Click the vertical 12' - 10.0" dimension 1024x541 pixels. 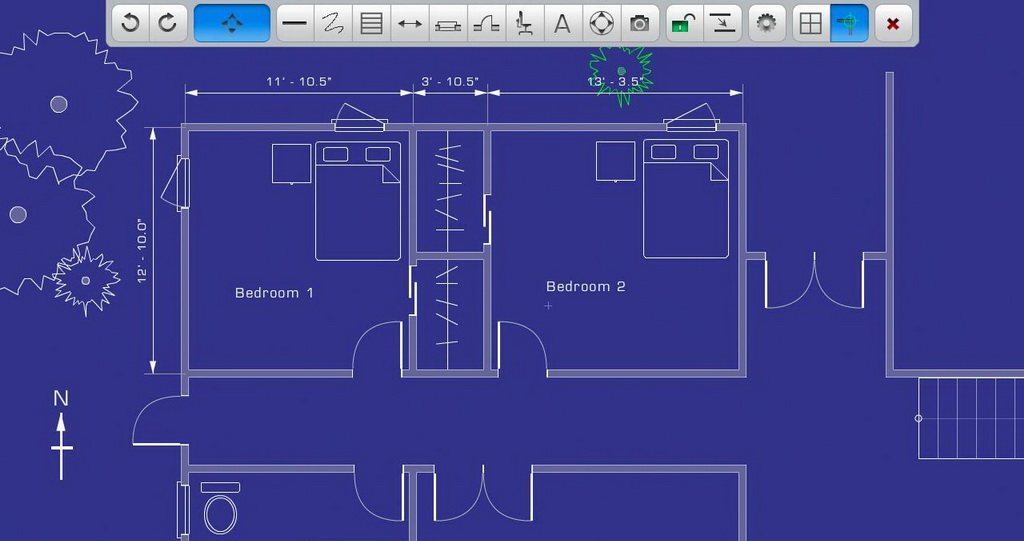143,252
